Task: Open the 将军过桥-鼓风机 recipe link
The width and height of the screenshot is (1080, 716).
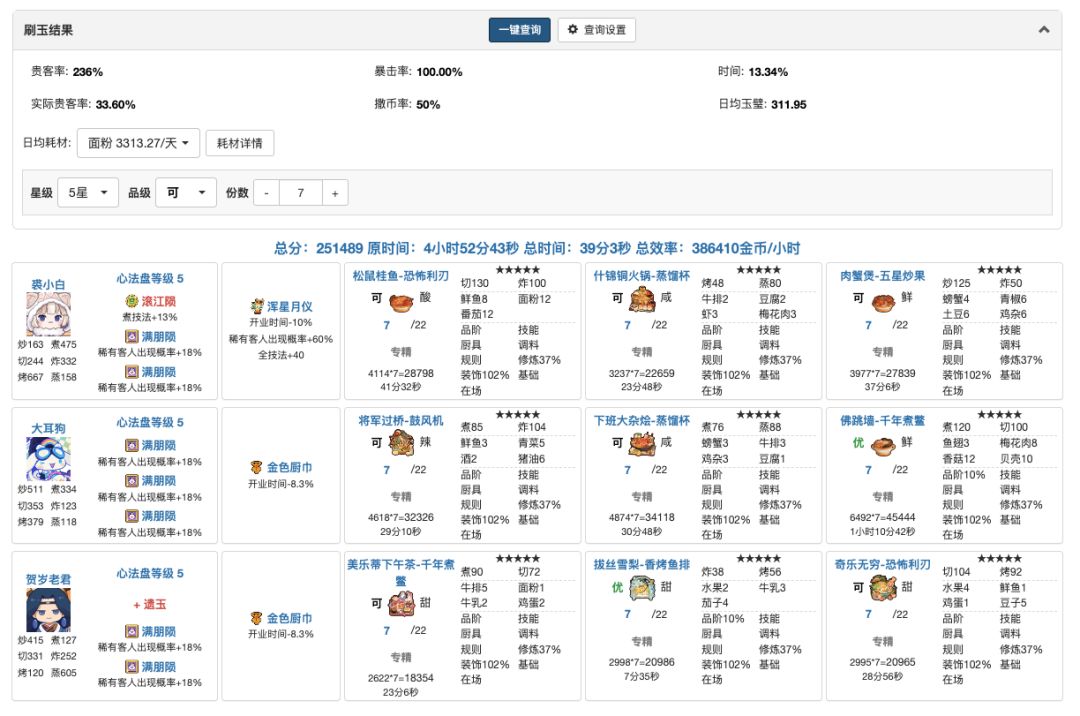Action: 400,421
